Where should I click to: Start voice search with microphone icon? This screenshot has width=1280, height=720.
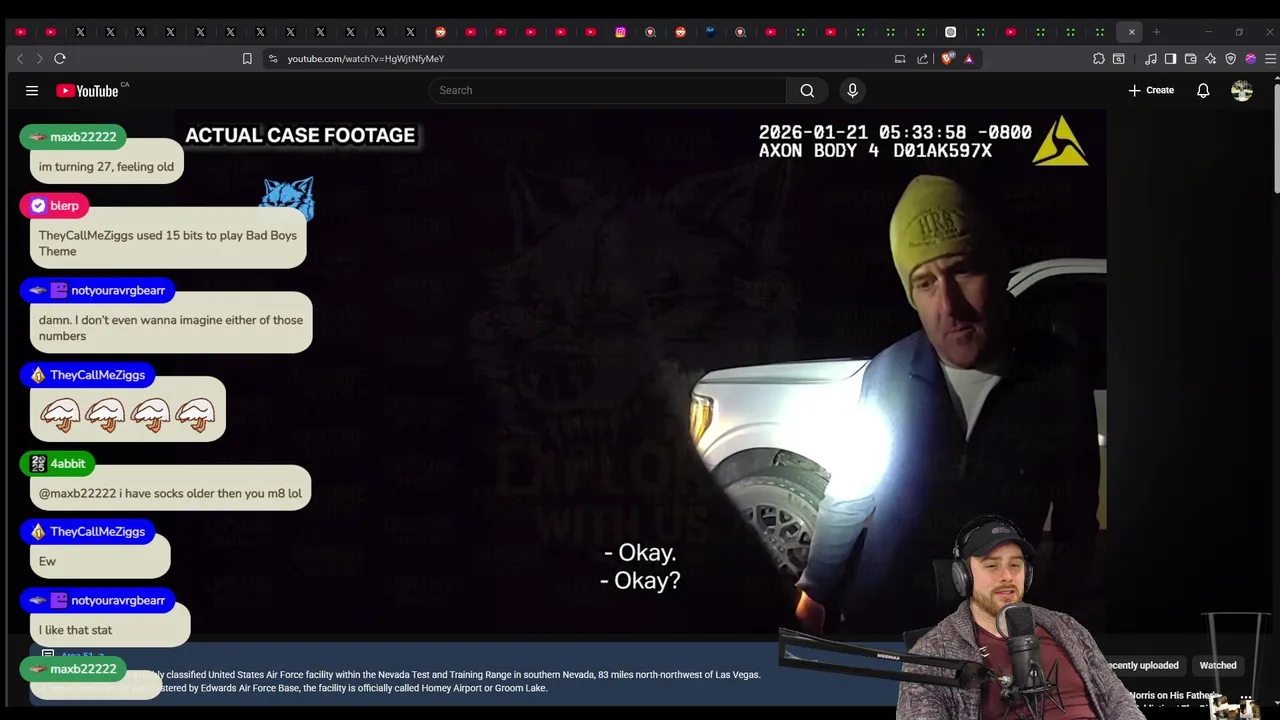point(852,90)
